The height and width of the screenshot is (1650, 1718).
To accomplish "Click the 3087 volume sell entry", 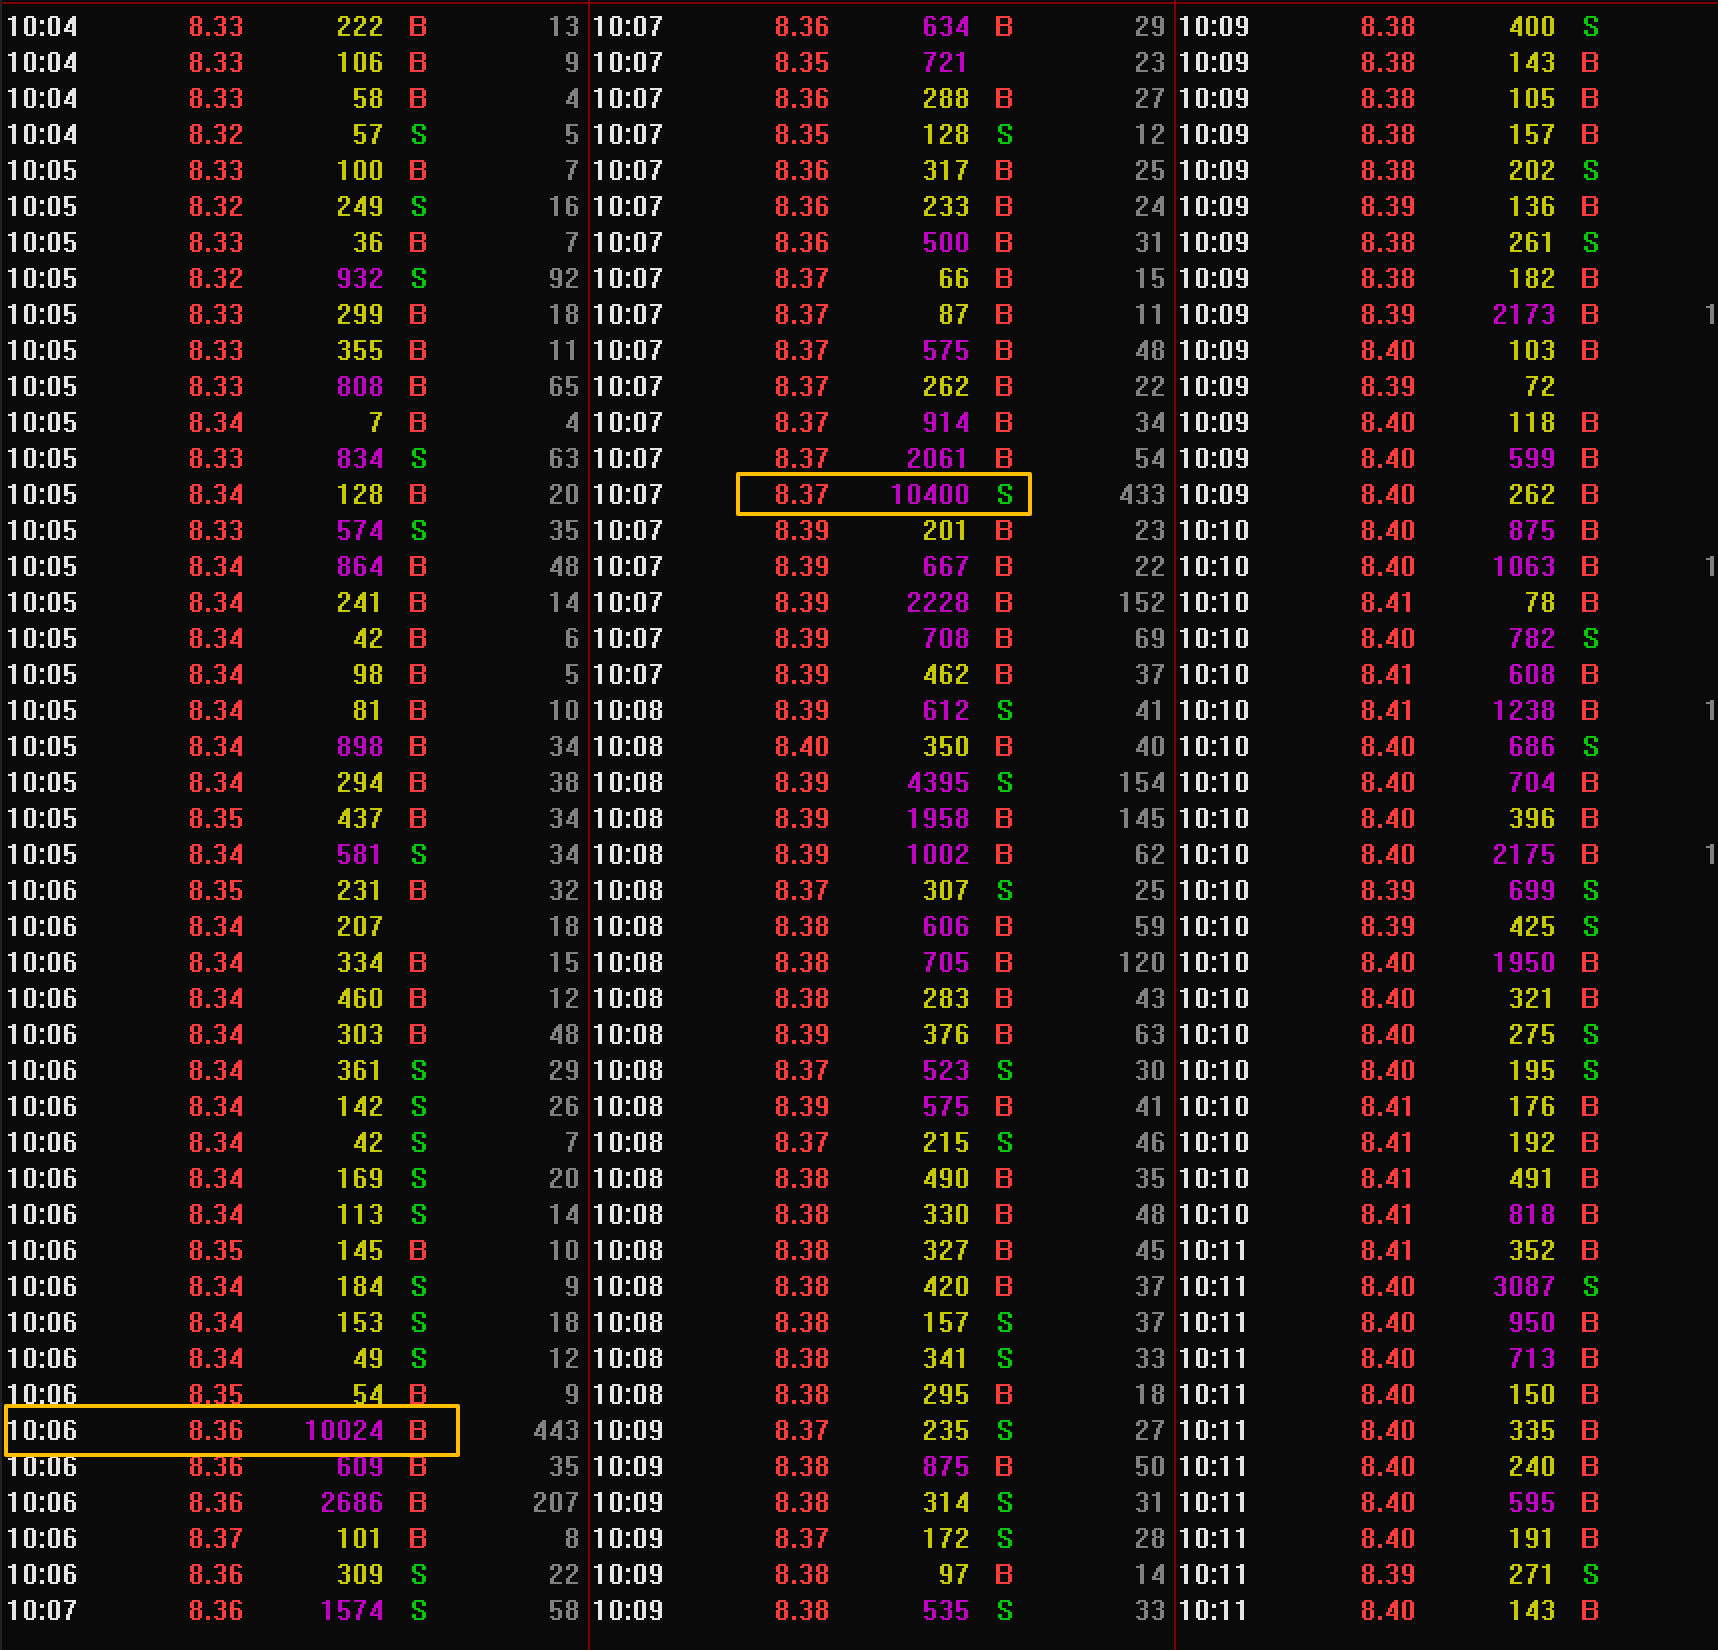I will [x=1524, y=1286].
